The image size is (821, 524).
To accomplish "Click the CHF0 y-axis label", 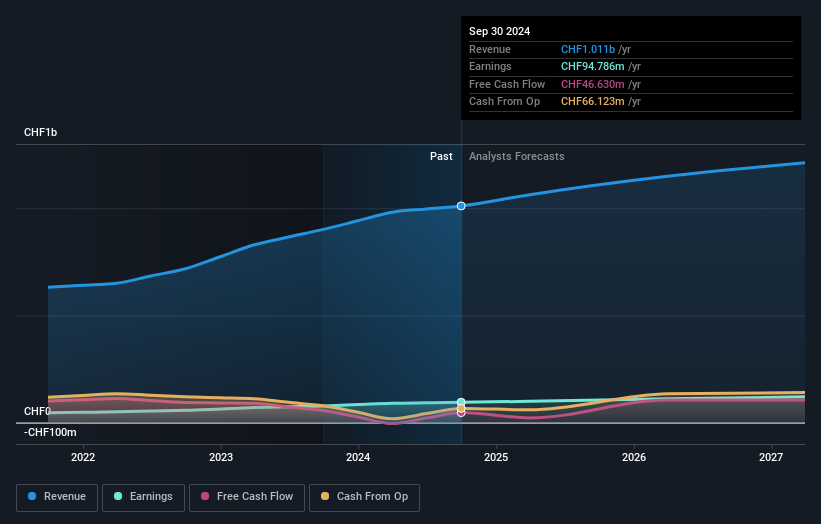I will click(x=37, y=411).
